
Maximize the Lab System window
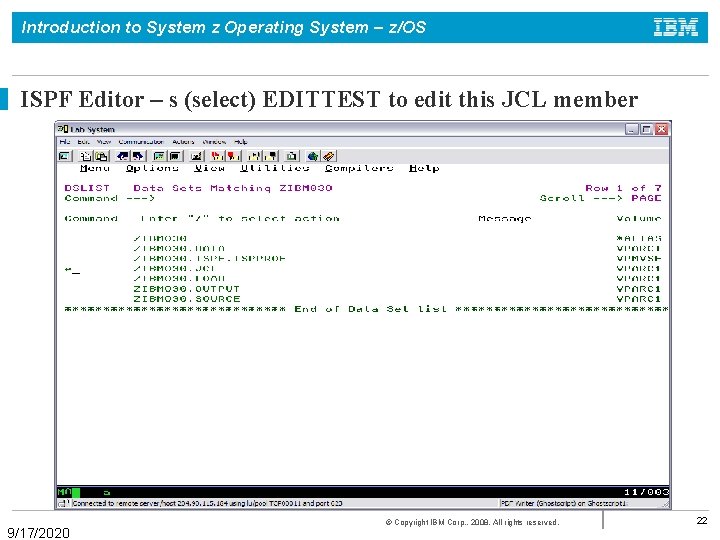pos(647,129)
